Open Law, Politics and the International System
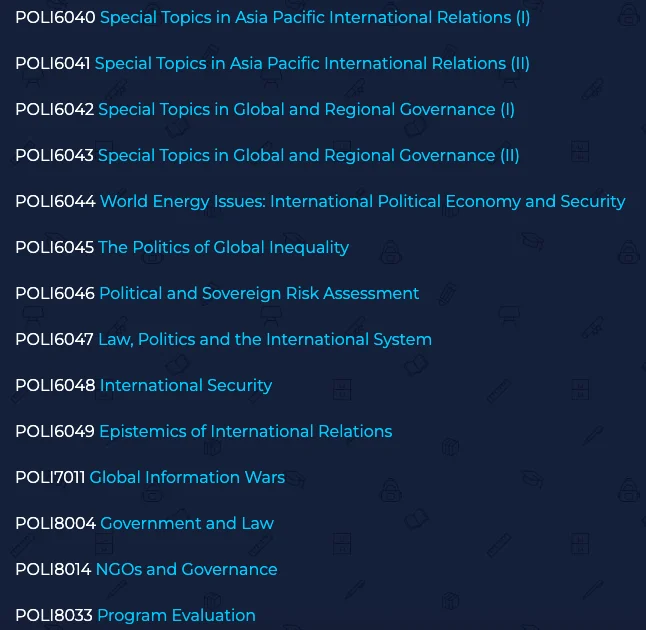This screenshot has height=630, width=646. (265, 340)
